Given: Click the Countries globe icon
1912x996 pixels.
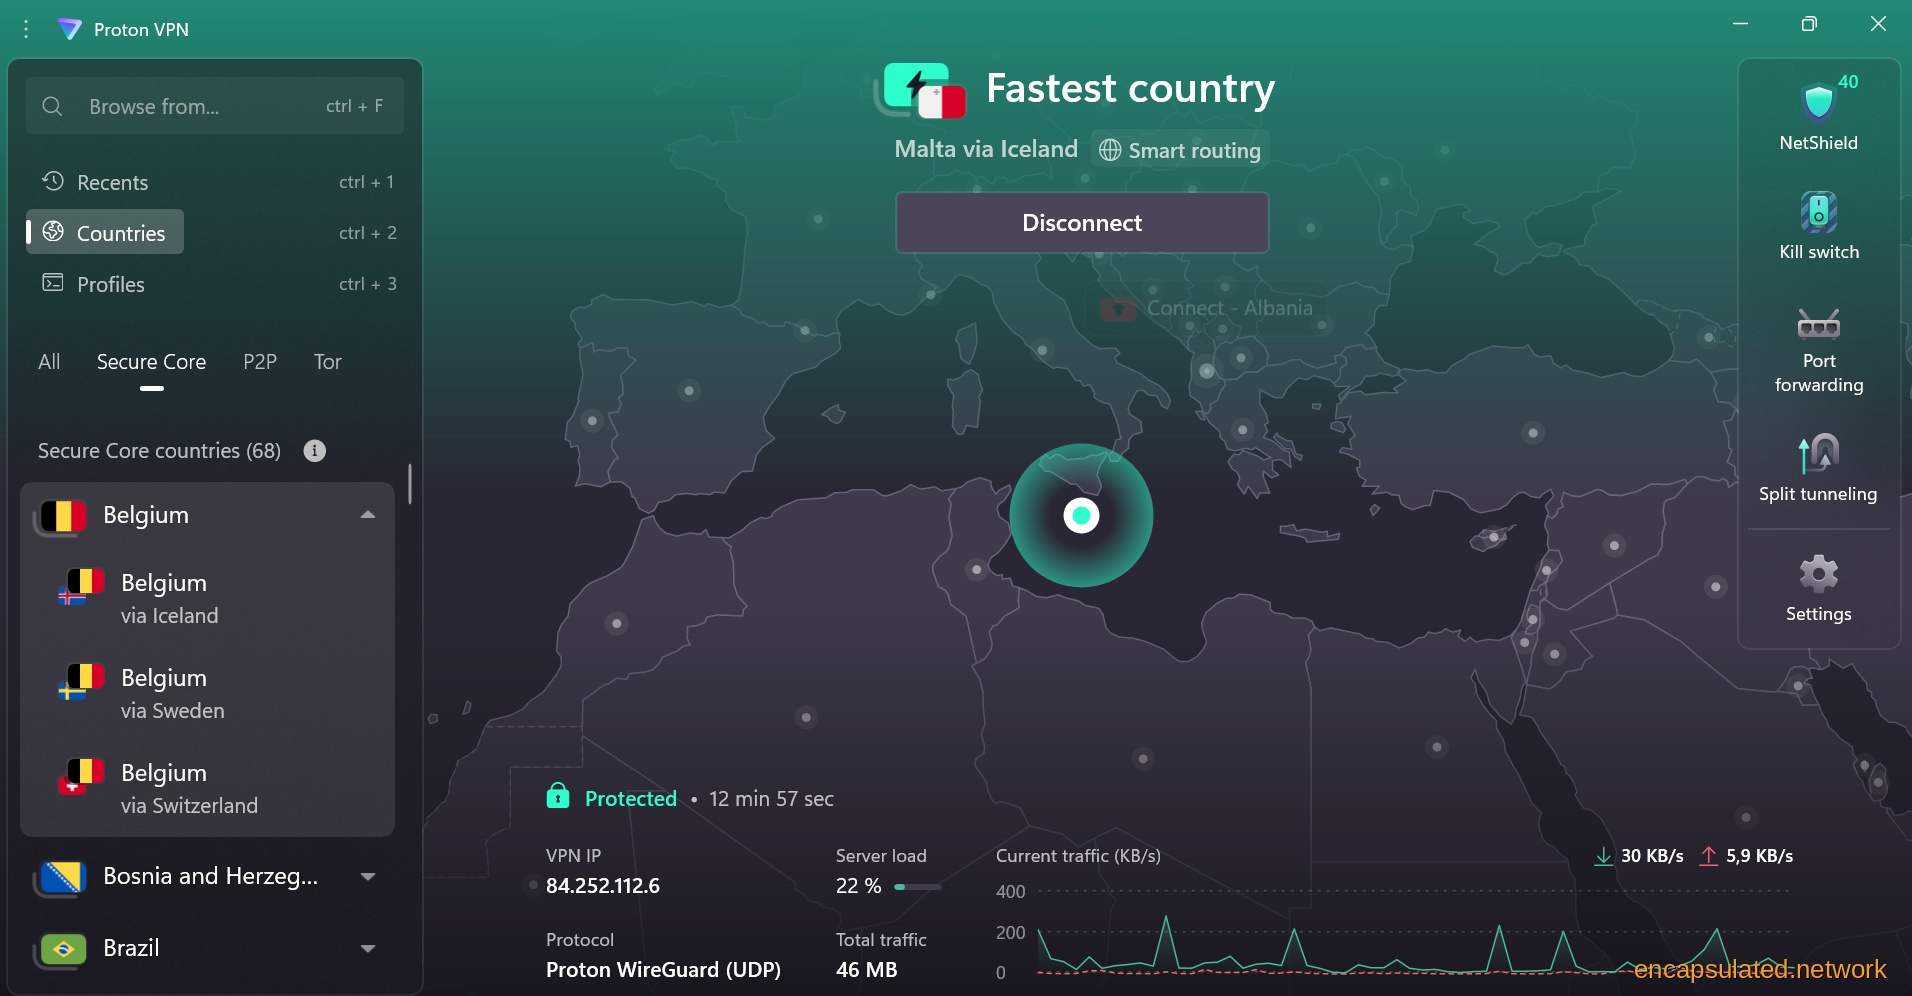Looking at the screenshot, I should point(53,232).
